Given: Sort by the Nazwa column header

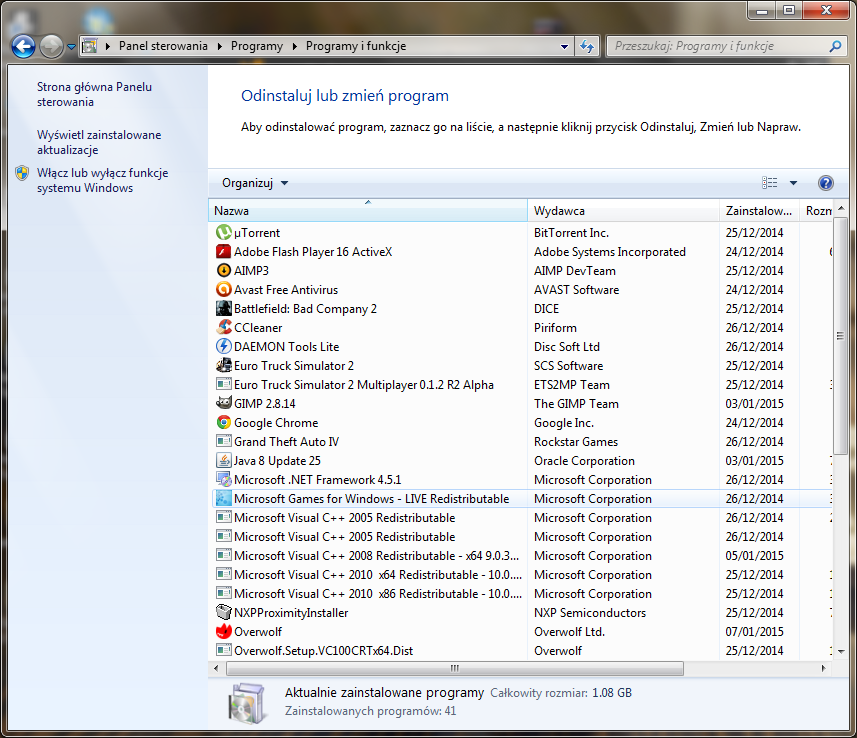Looking at the screenshot, I should [368, 210].
